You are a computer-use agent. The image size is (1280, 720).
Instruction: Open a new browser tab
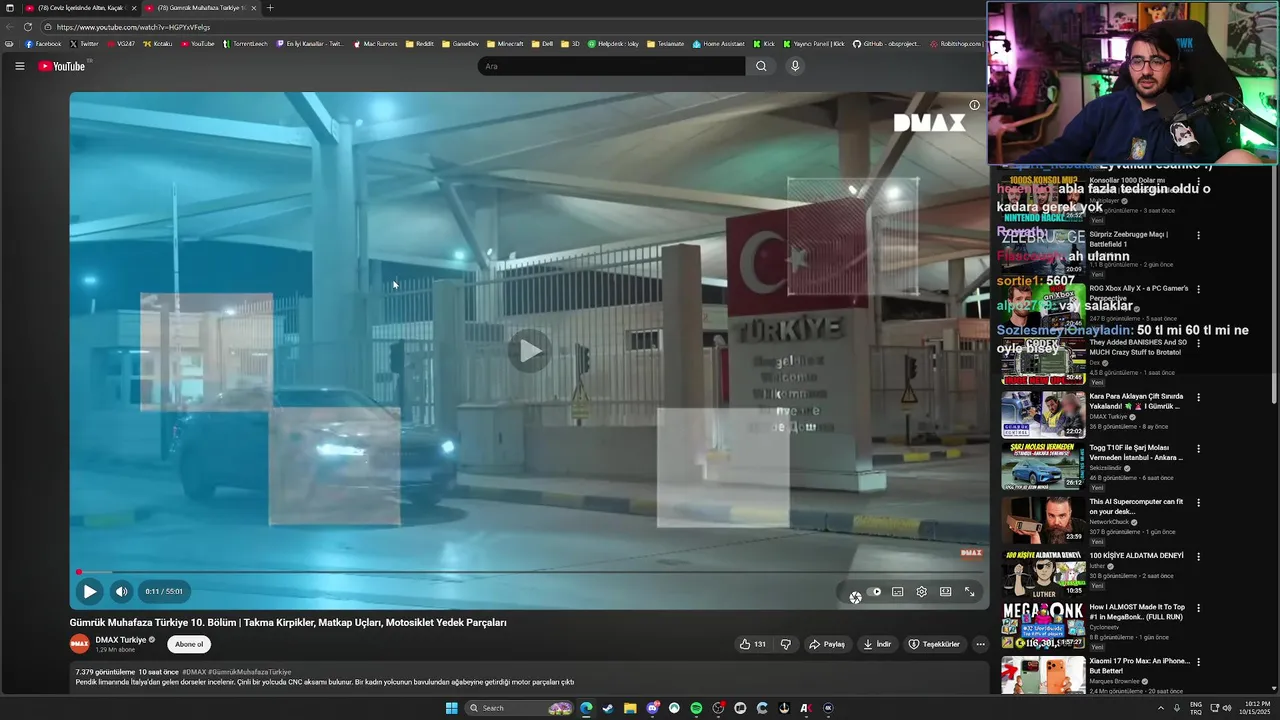(x=269, y=8)
